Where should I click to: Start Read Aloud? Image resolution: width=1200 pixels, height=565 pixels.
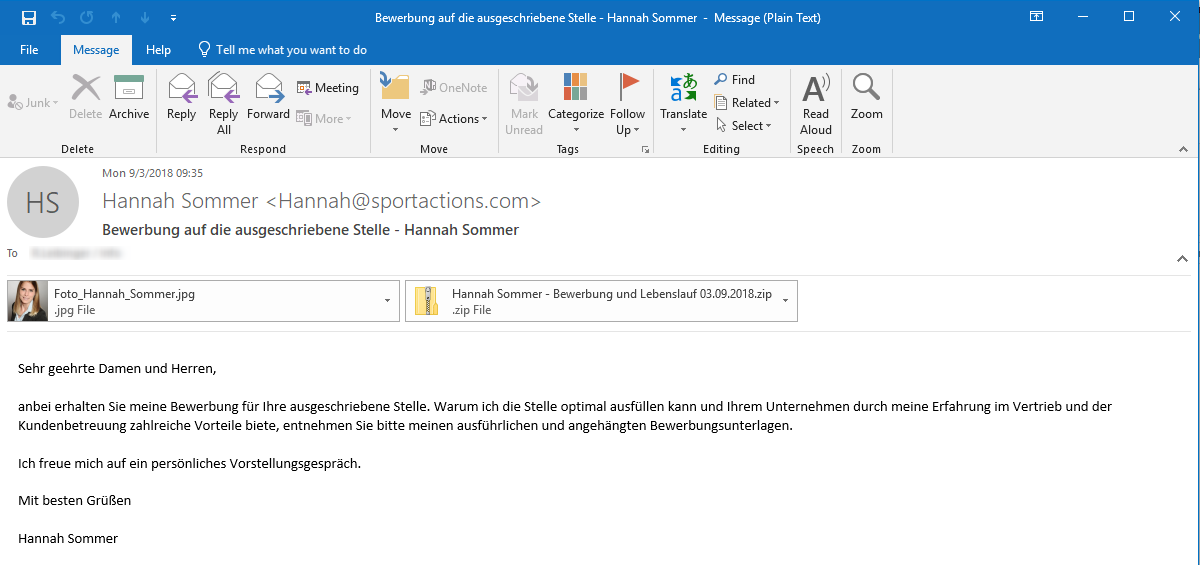(816, 104)
